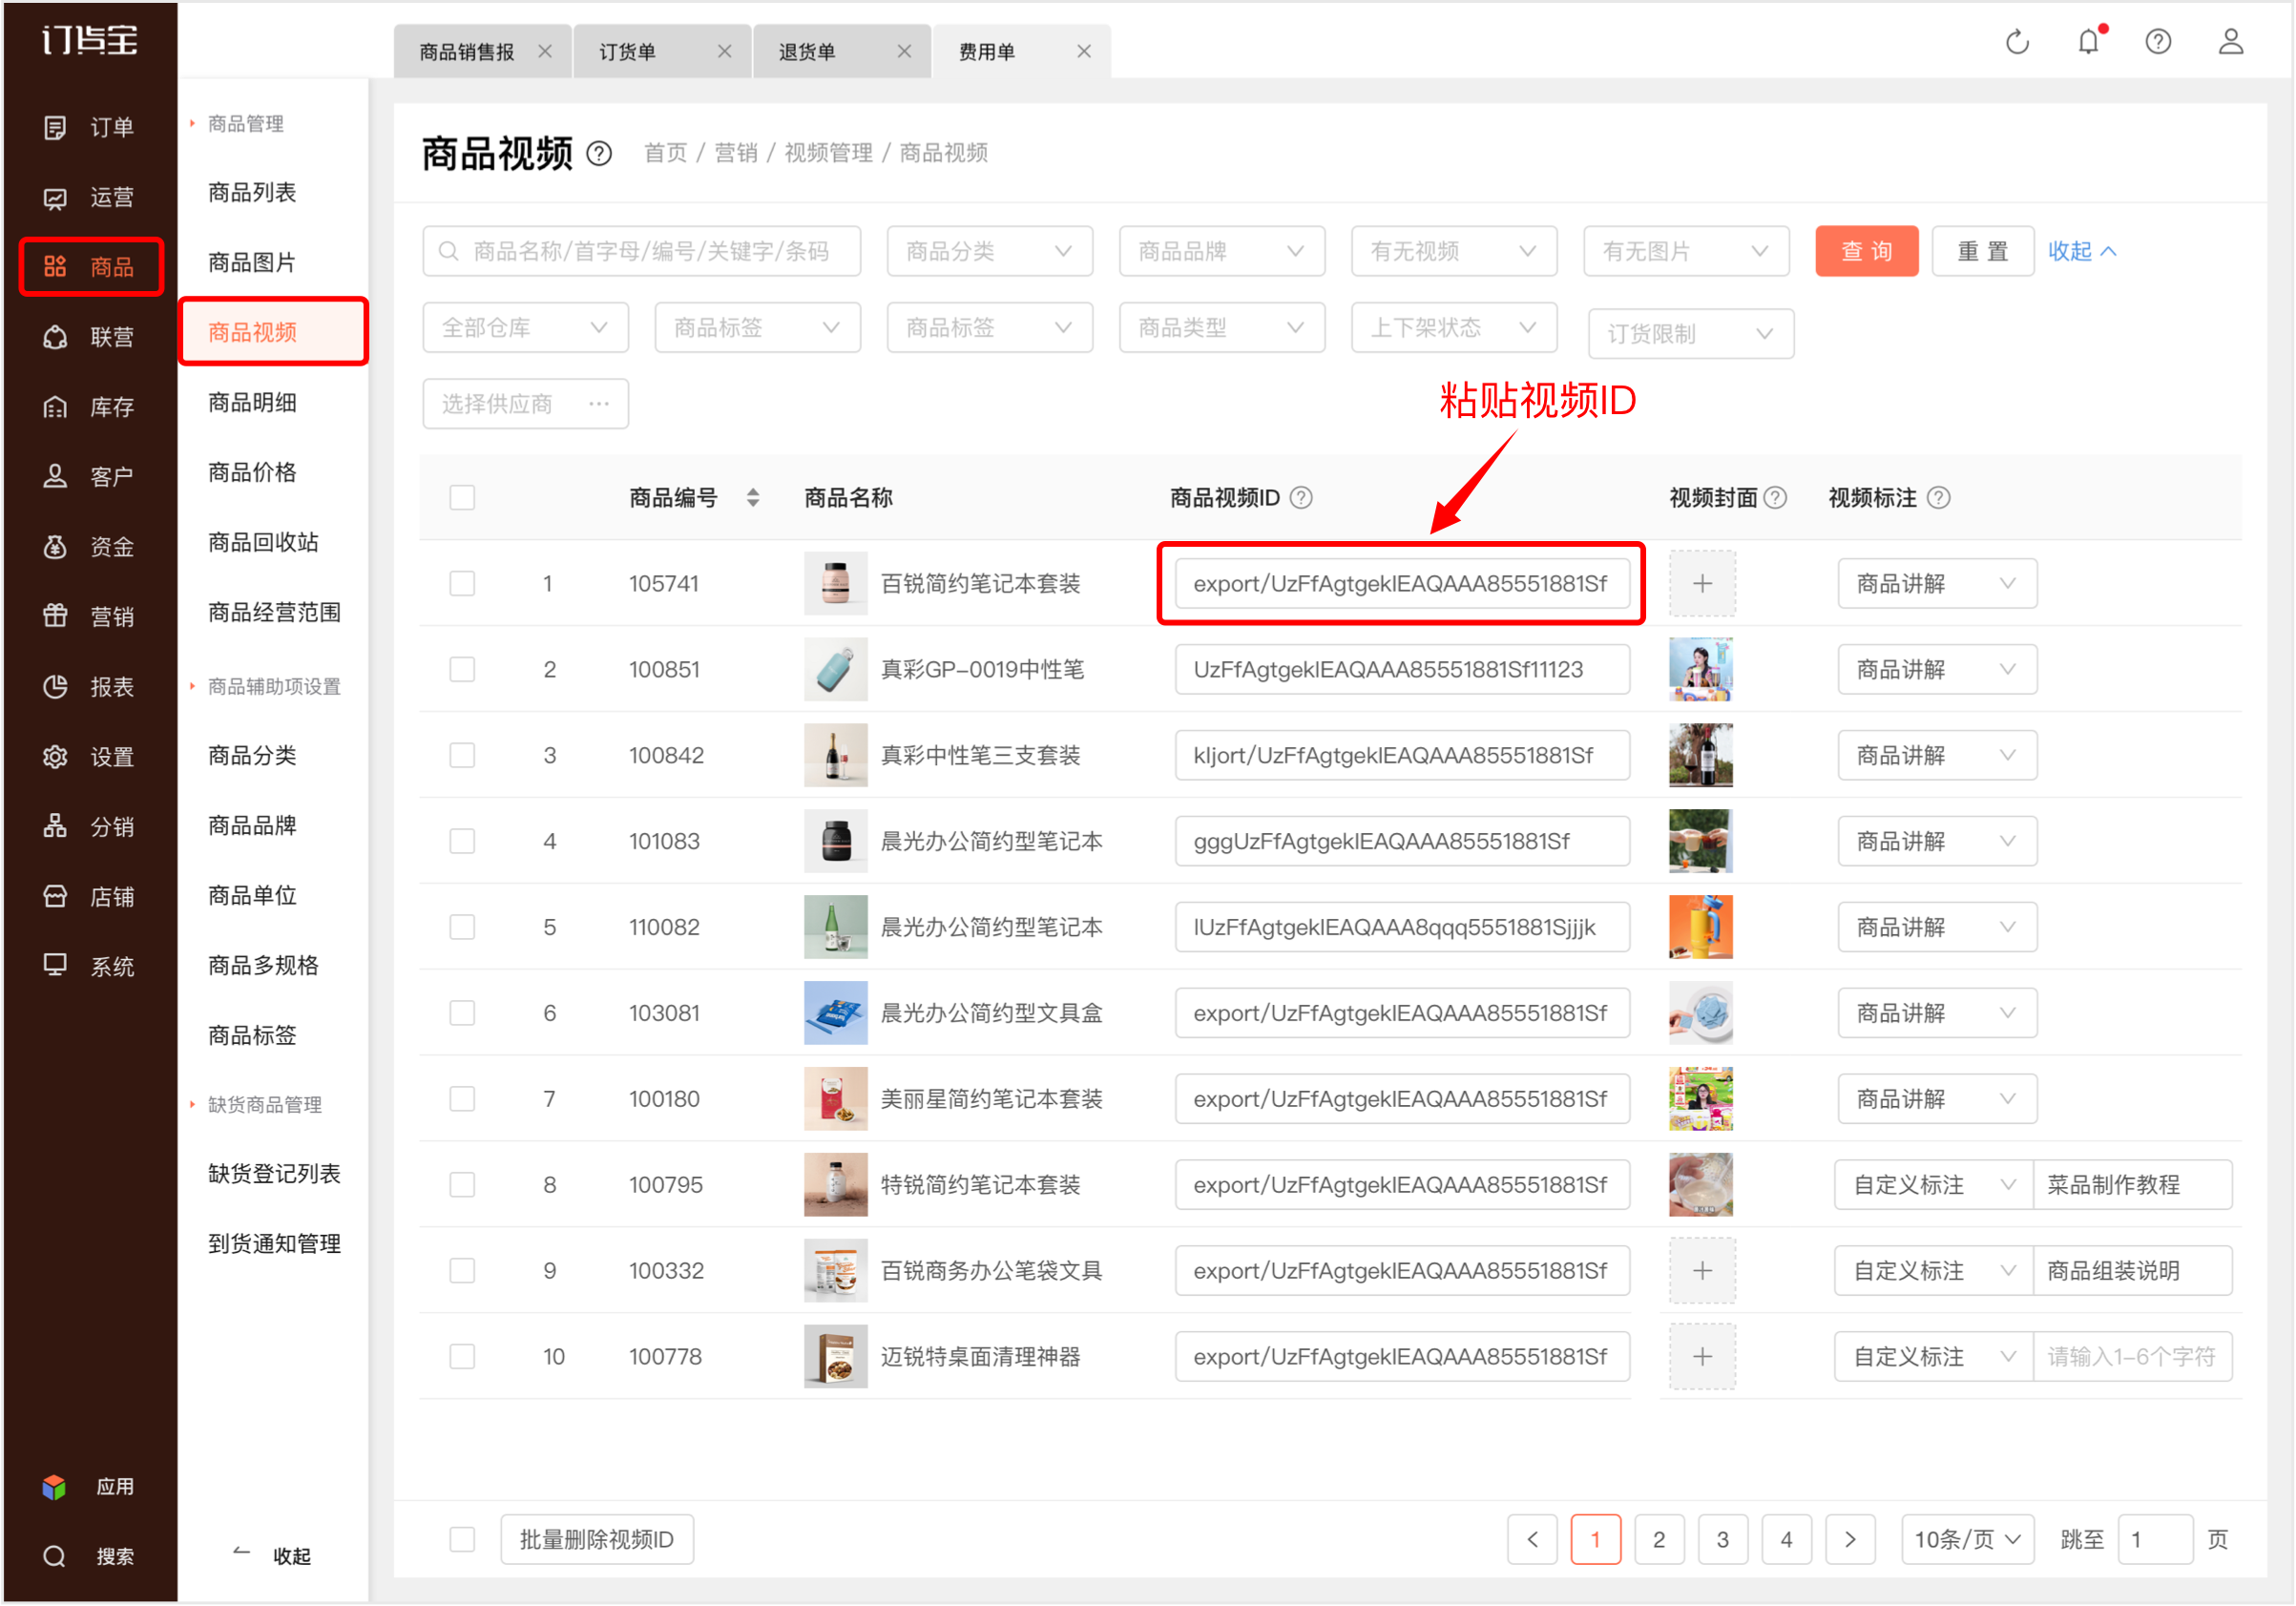
Task: Open video cover thumbnail for row 100851
Action: tap(1701, 670)
